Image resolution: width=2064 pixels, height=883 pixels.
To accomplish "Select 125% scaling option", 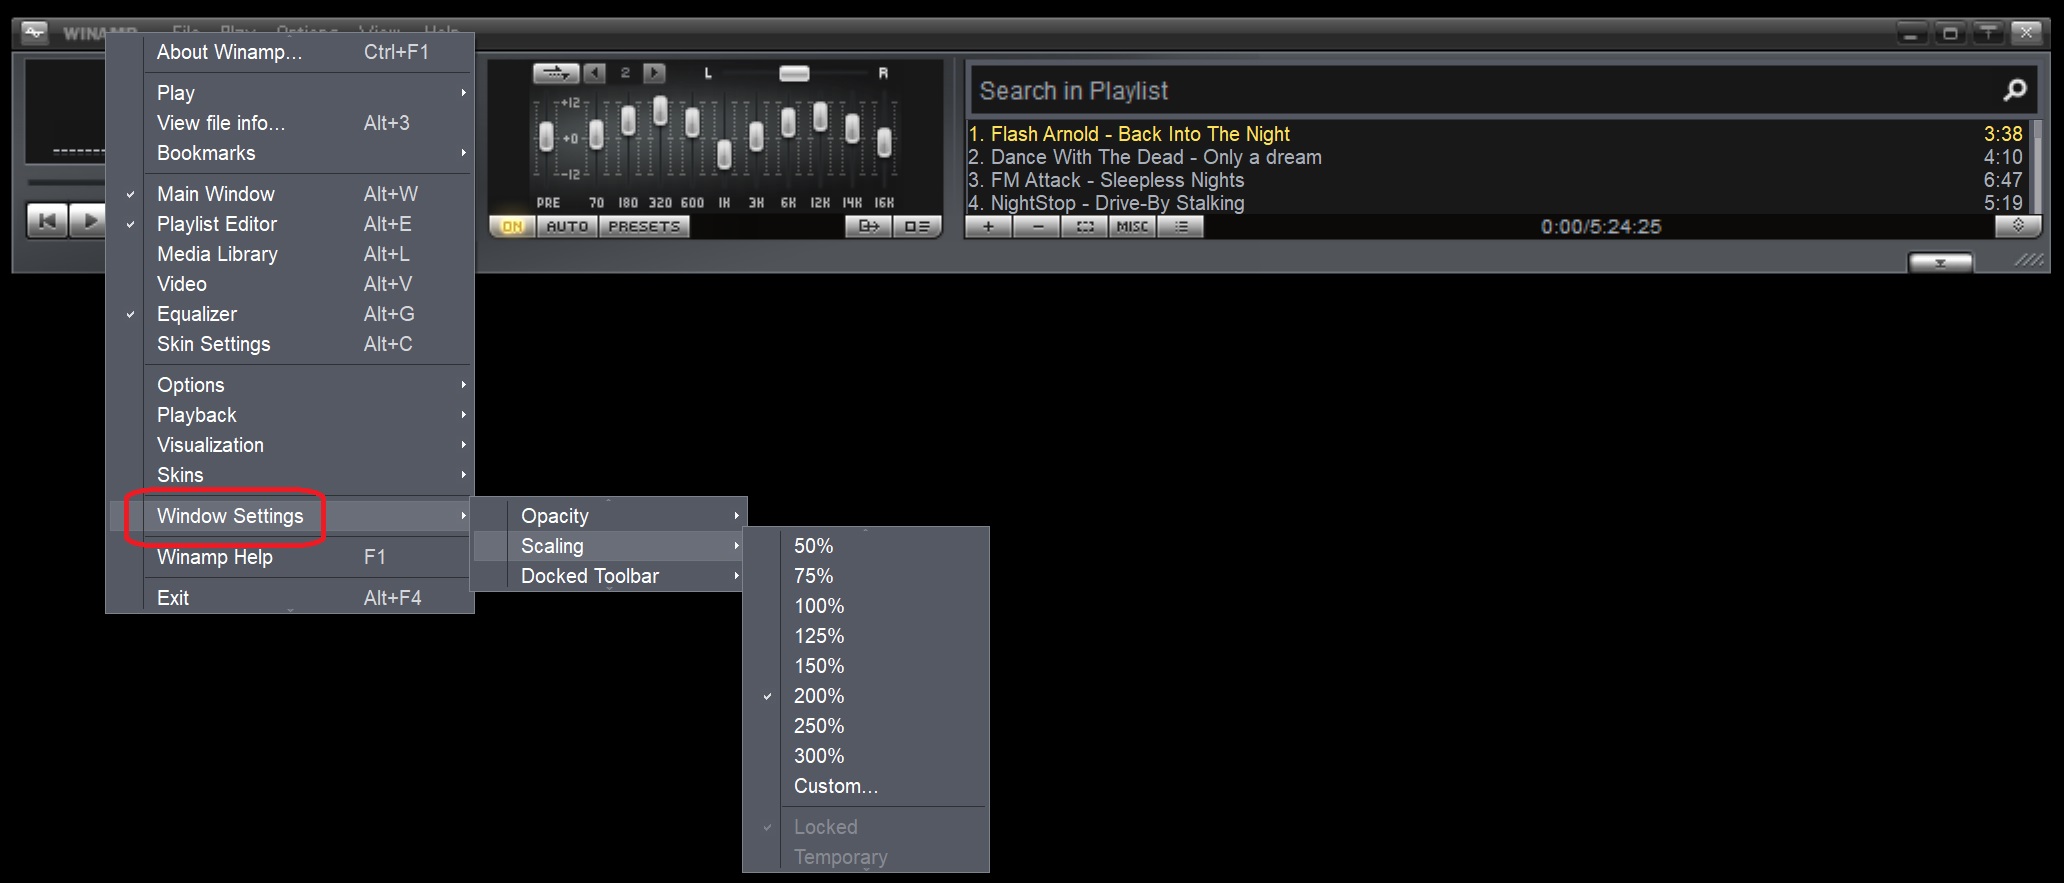I will pyautogui.click(x=865, y=636).
